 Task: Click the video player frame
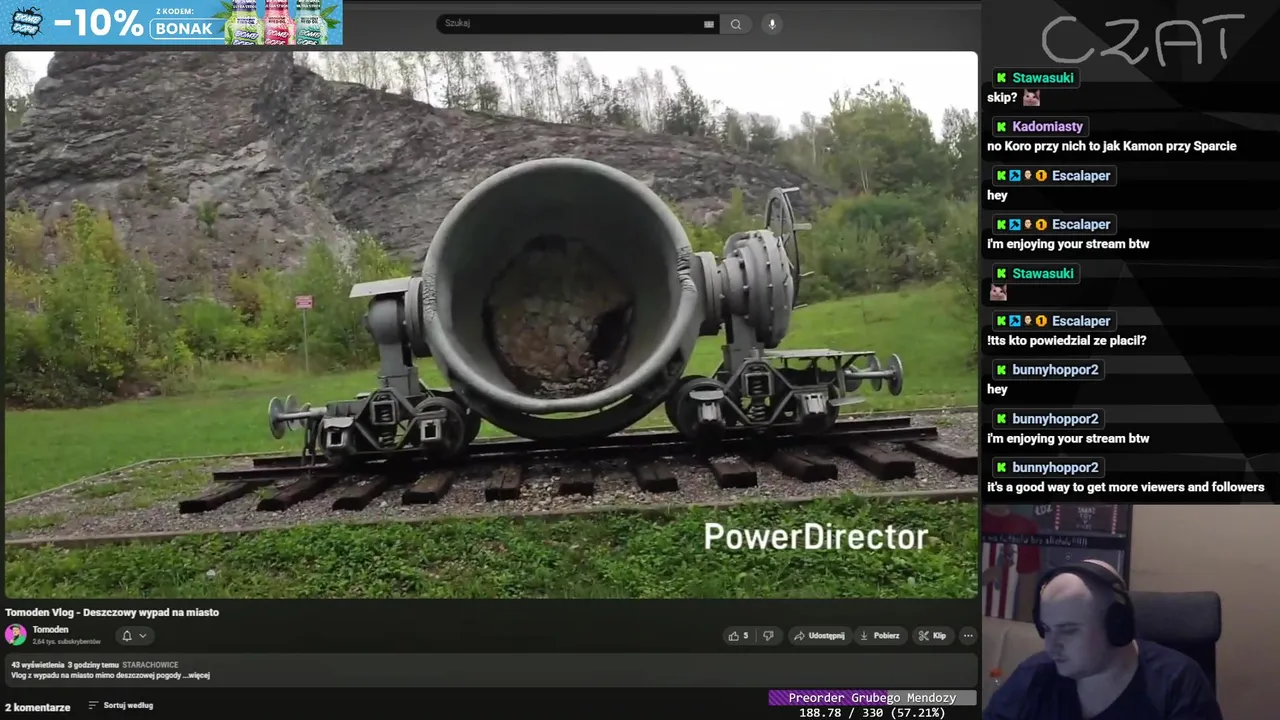491,325
